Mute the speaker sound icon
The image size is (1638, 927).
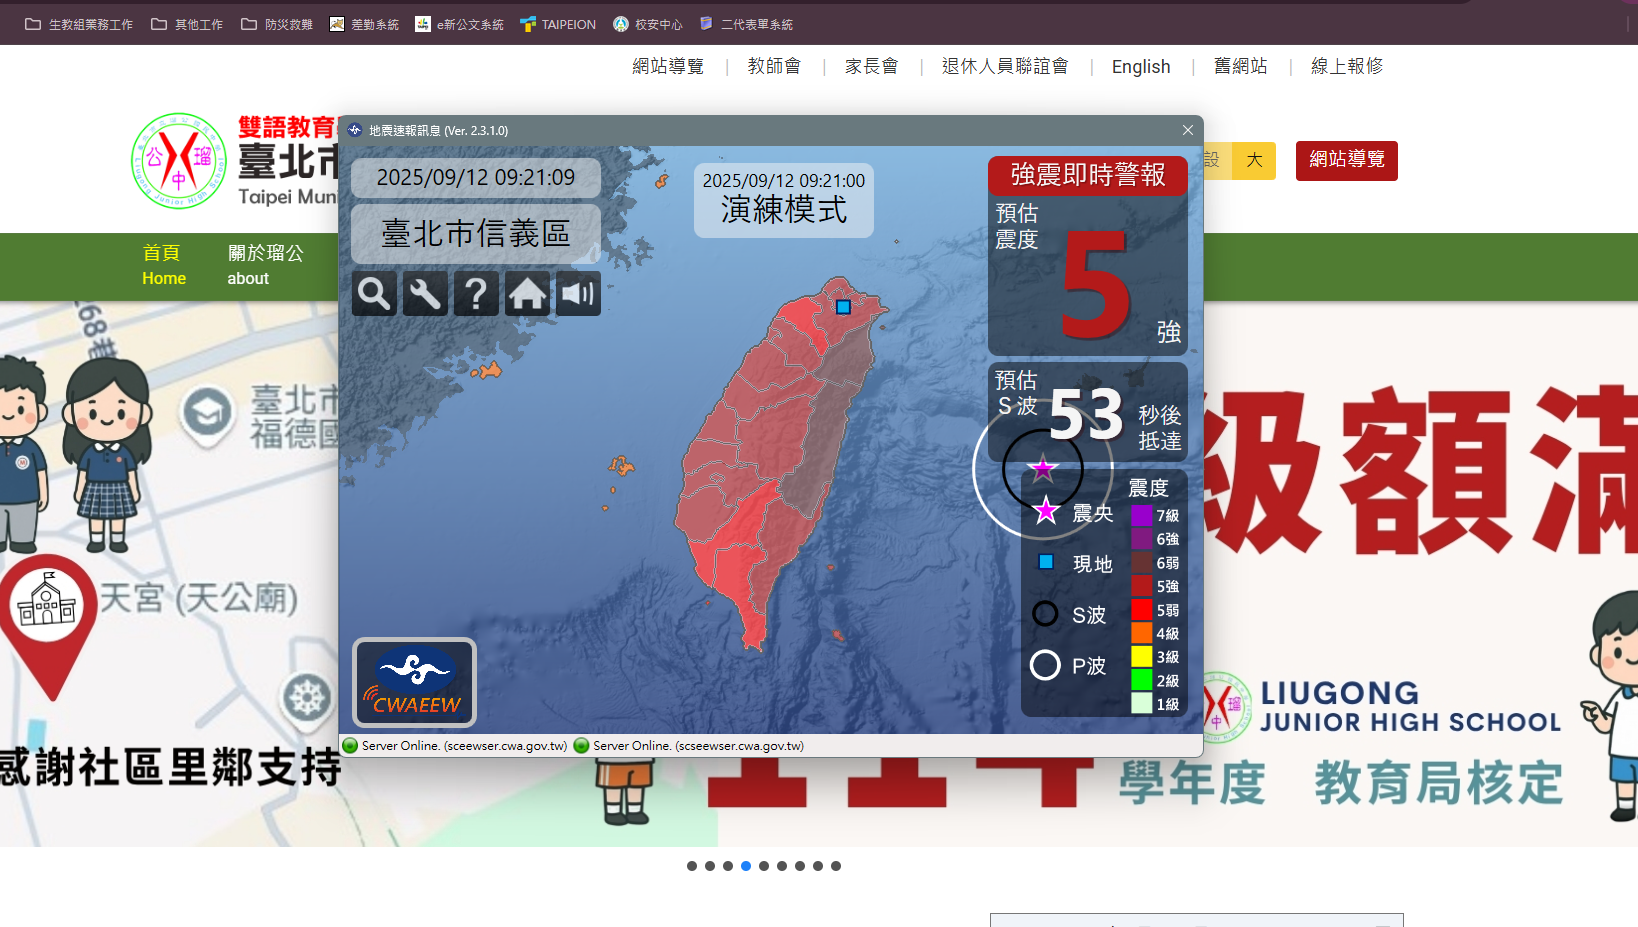(x=578, y=294)
